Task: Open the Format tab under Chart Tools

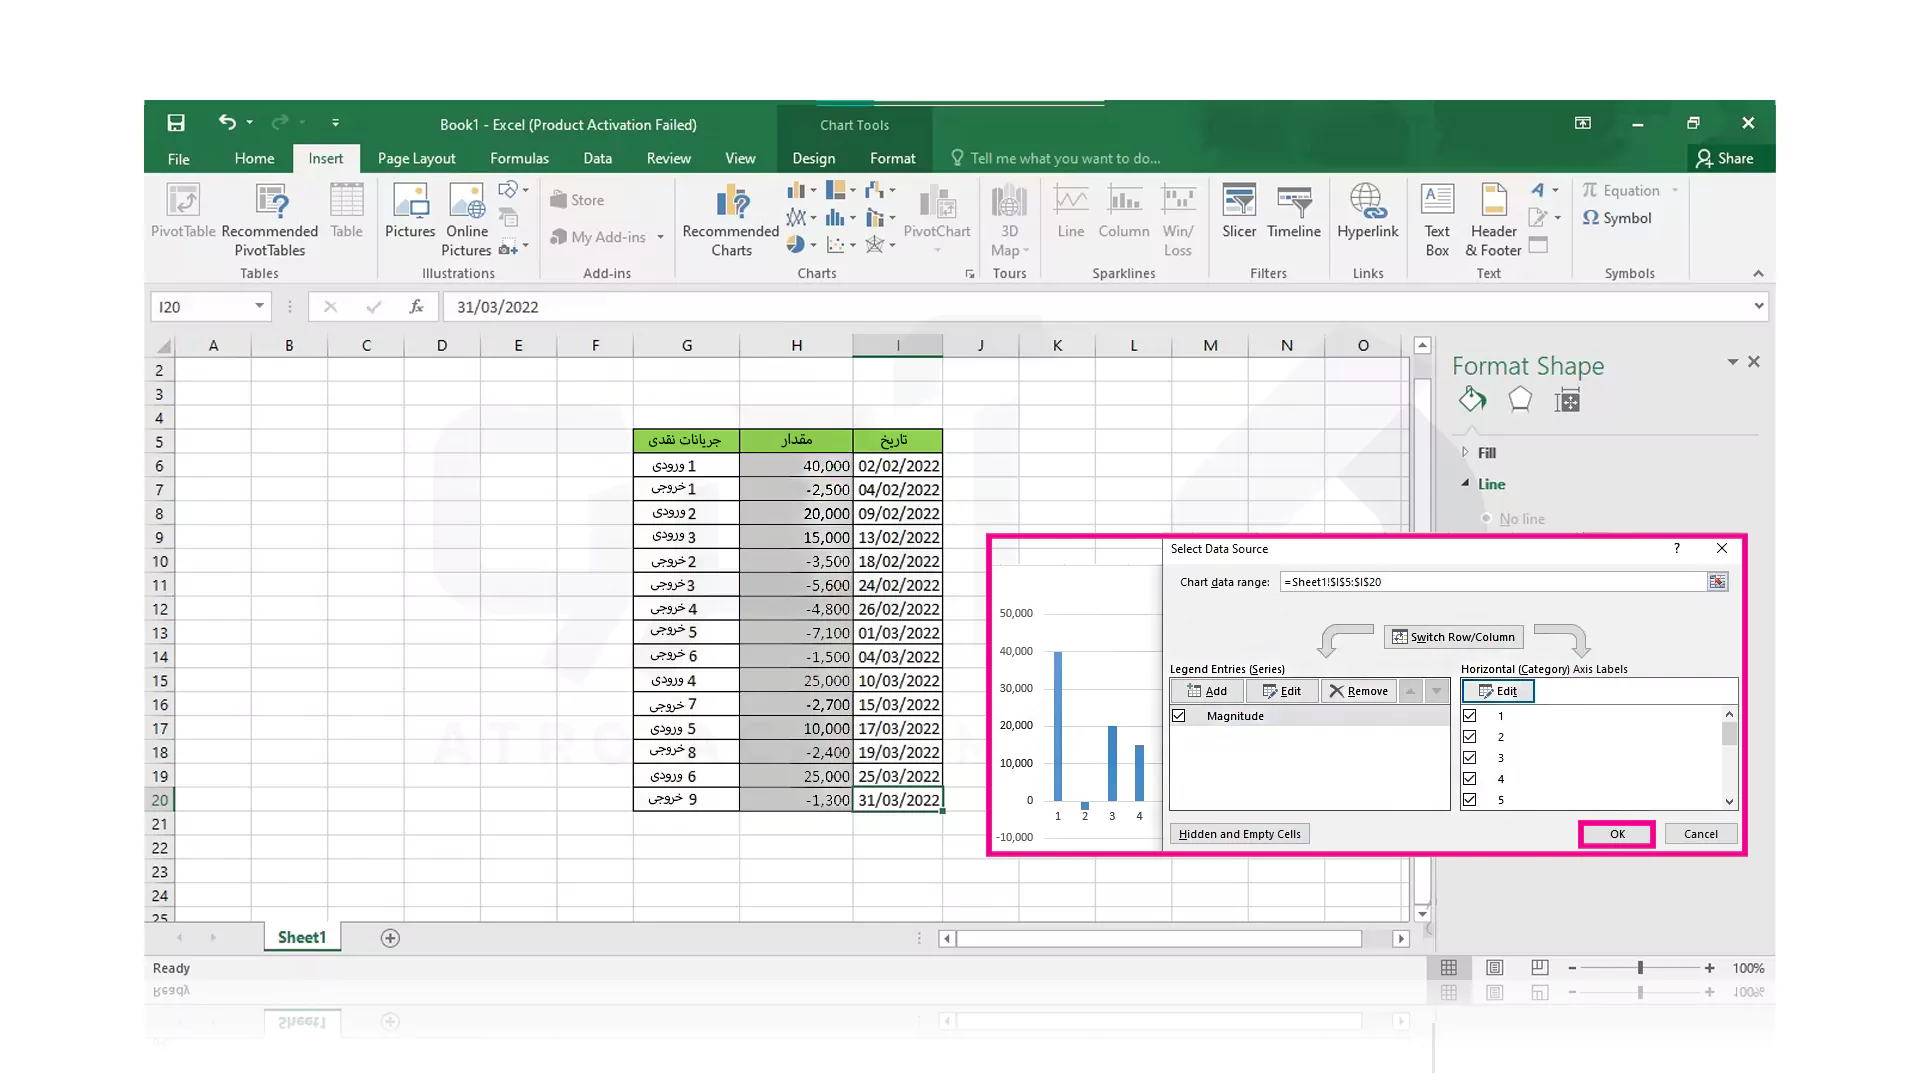Action: [x=892, y=158]
